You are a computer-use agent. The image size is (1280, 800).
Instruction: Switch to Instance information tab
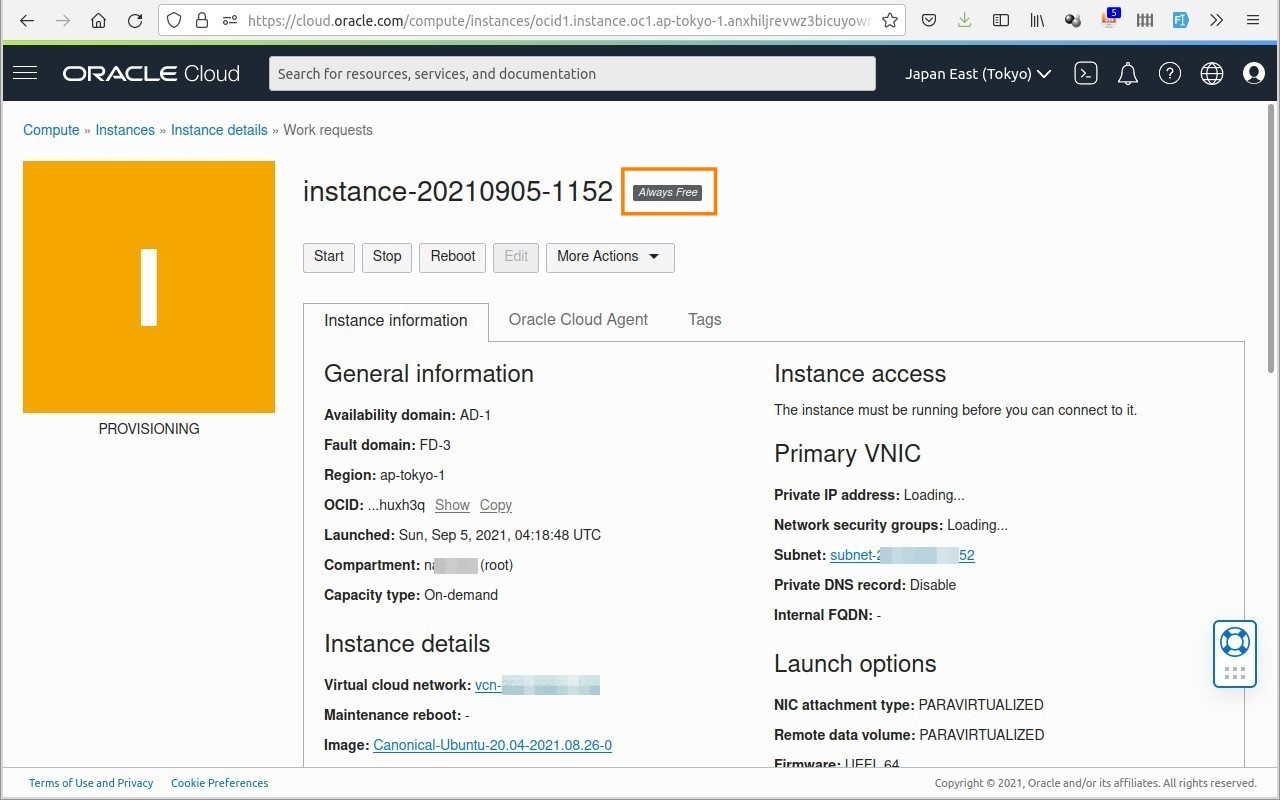(x=396, y=321)
